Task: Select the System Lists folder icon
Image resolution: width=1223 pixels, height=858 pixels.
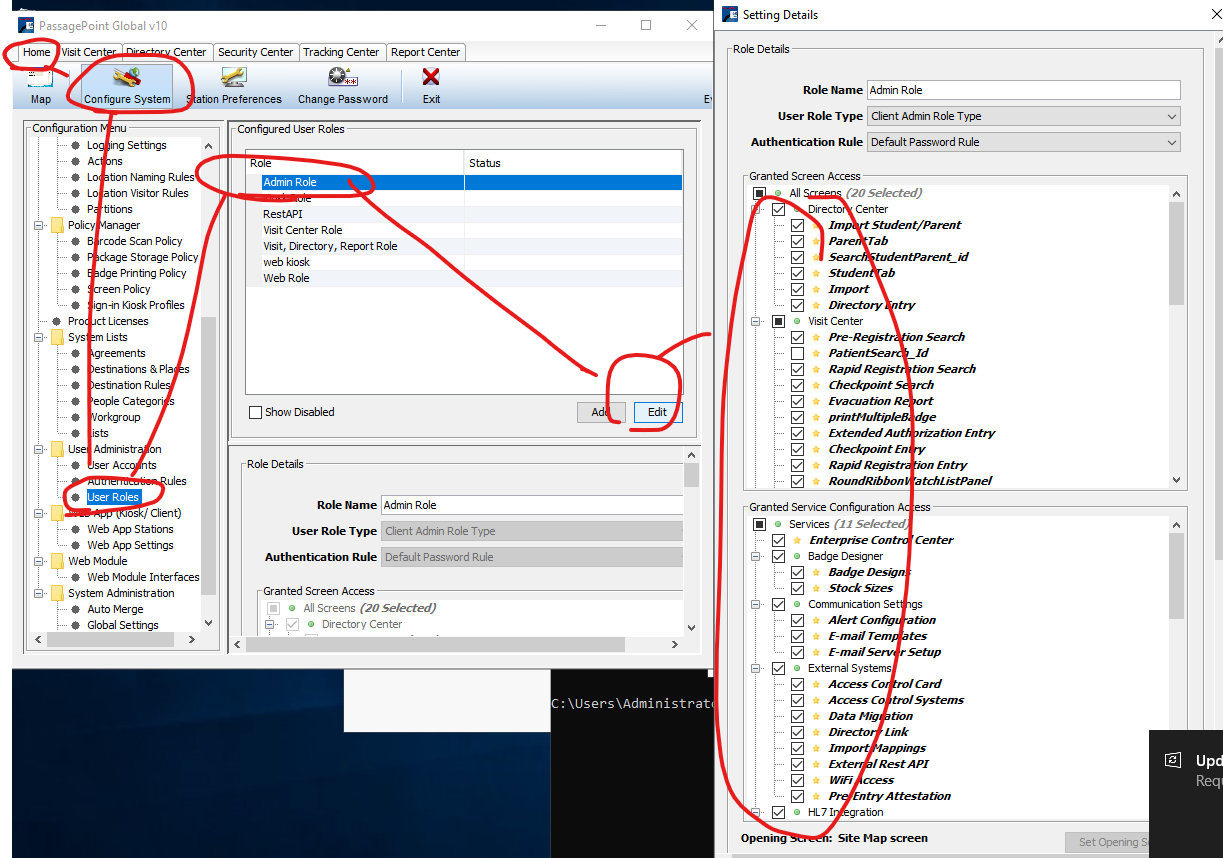Action: point(57,337)
